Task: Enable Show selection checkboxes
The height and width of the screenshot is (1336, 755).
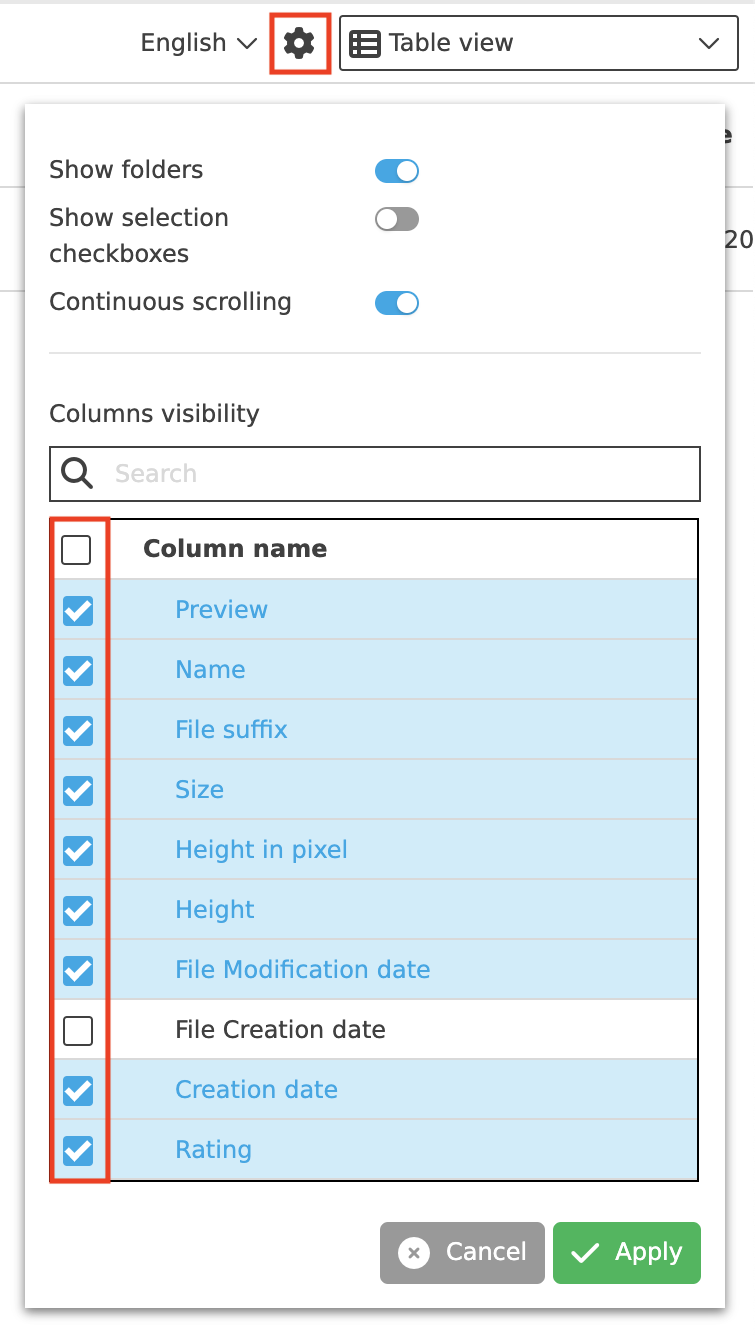Action: click(396, 218)
